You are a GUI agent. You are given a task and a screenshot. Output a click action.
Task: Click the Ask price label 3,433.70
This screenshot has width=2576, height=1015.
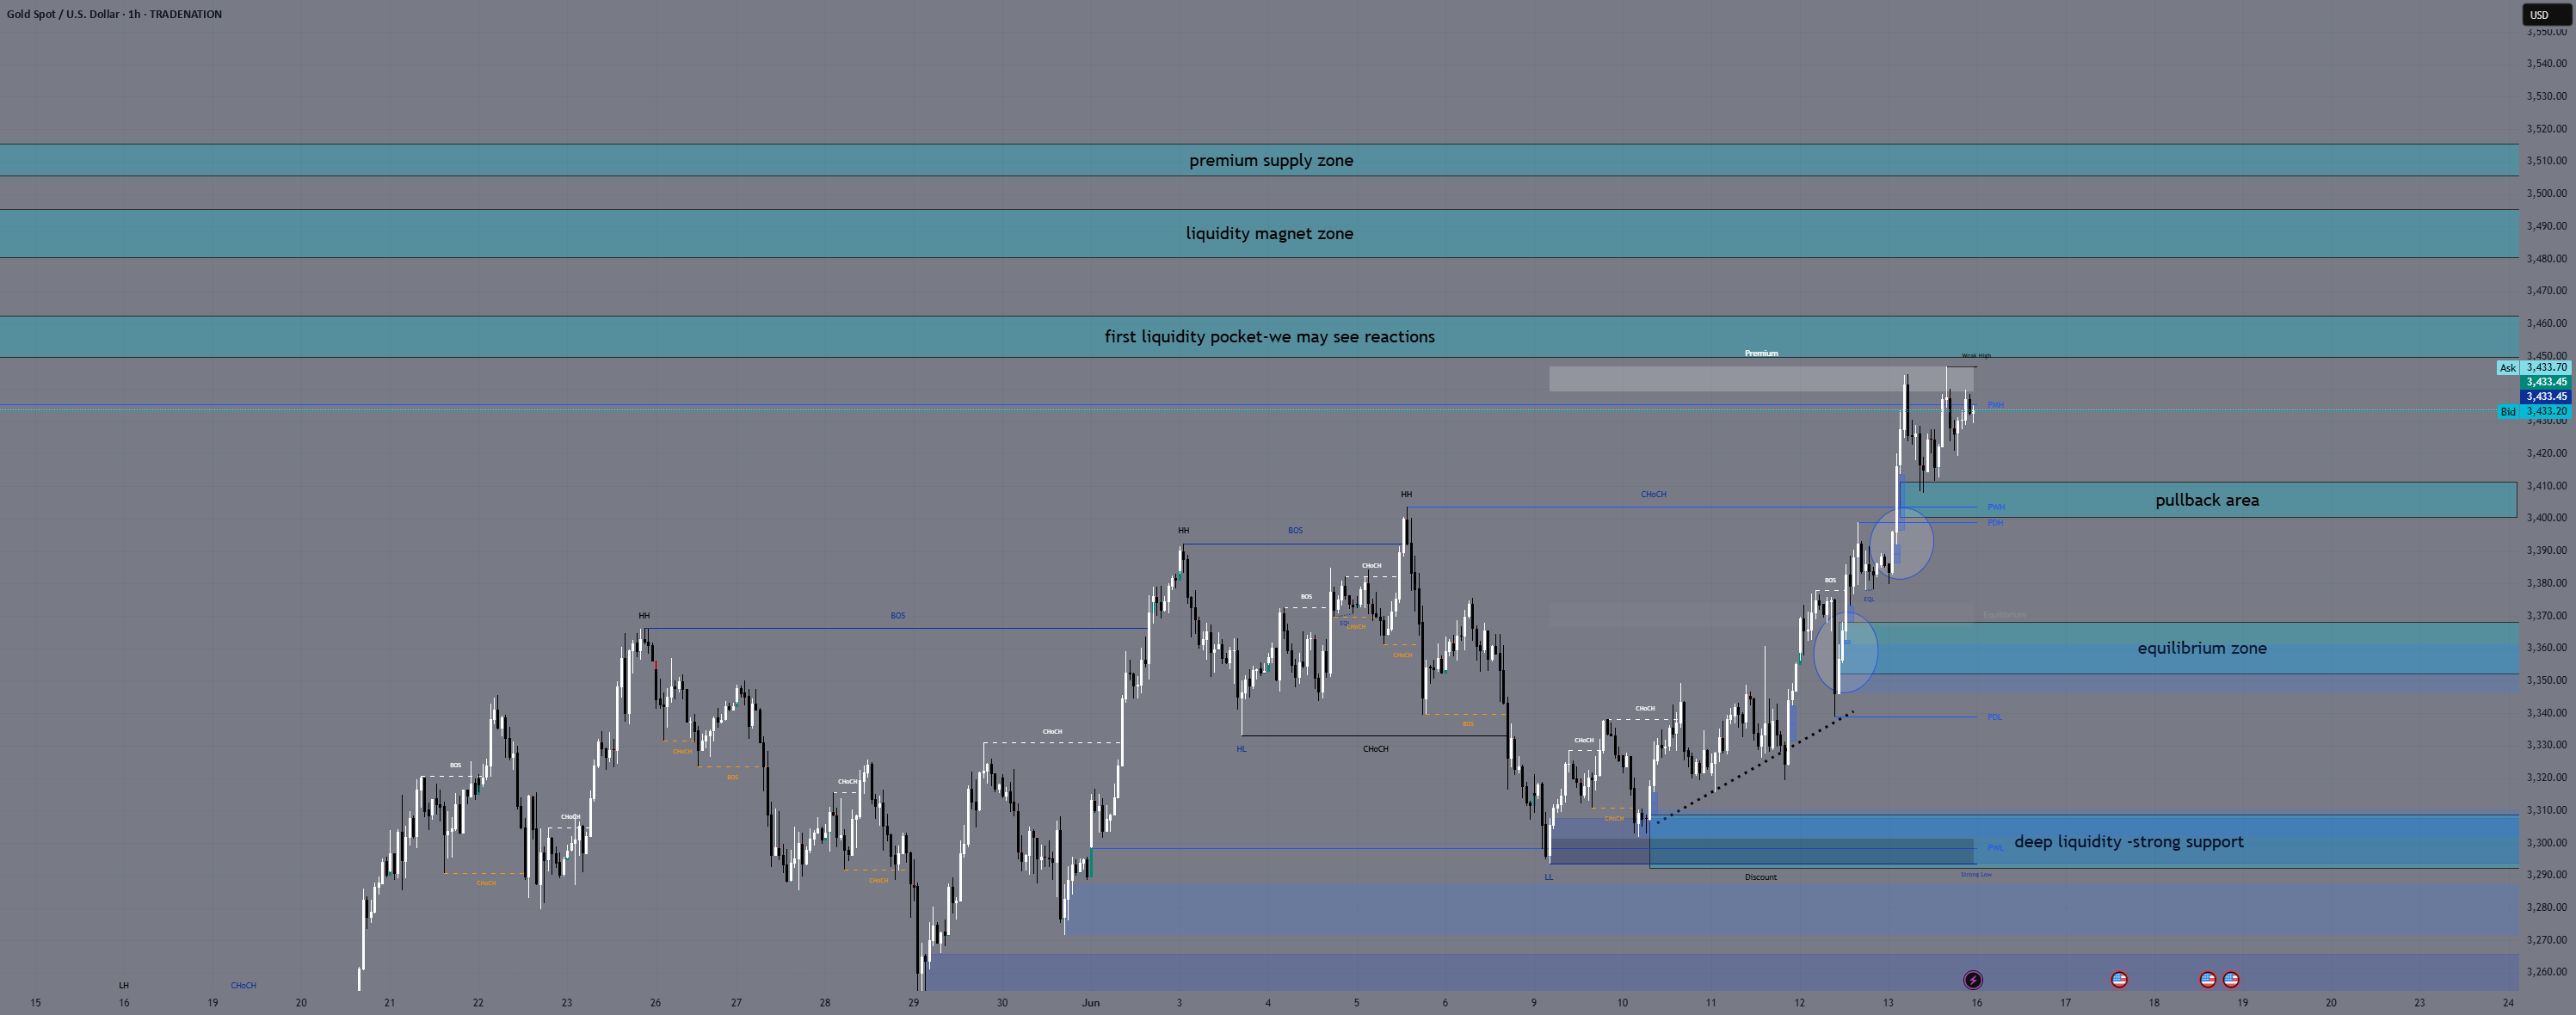coord(2546,368)
